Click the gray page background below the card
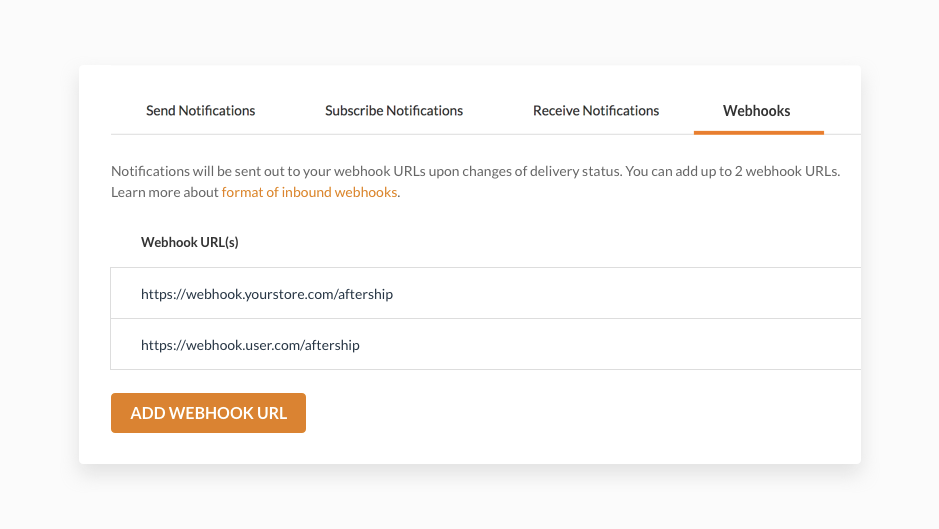This screenshot has height=529, width=939. pyautogui.click(x=470, y=498)
